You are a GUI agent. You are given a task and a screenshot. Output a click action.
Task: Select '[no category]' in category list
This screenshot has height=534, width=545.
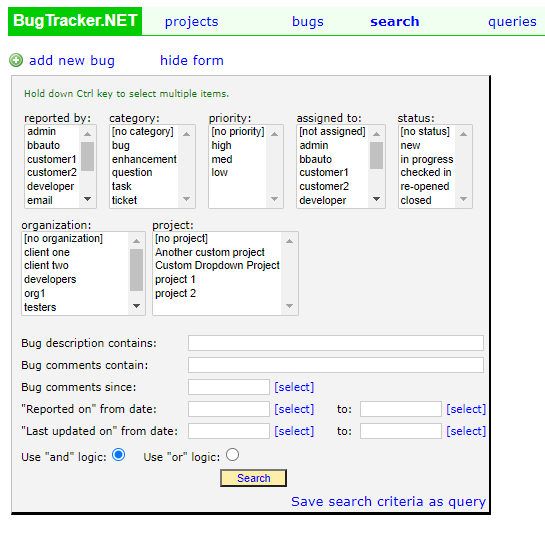tap(144, 131)
